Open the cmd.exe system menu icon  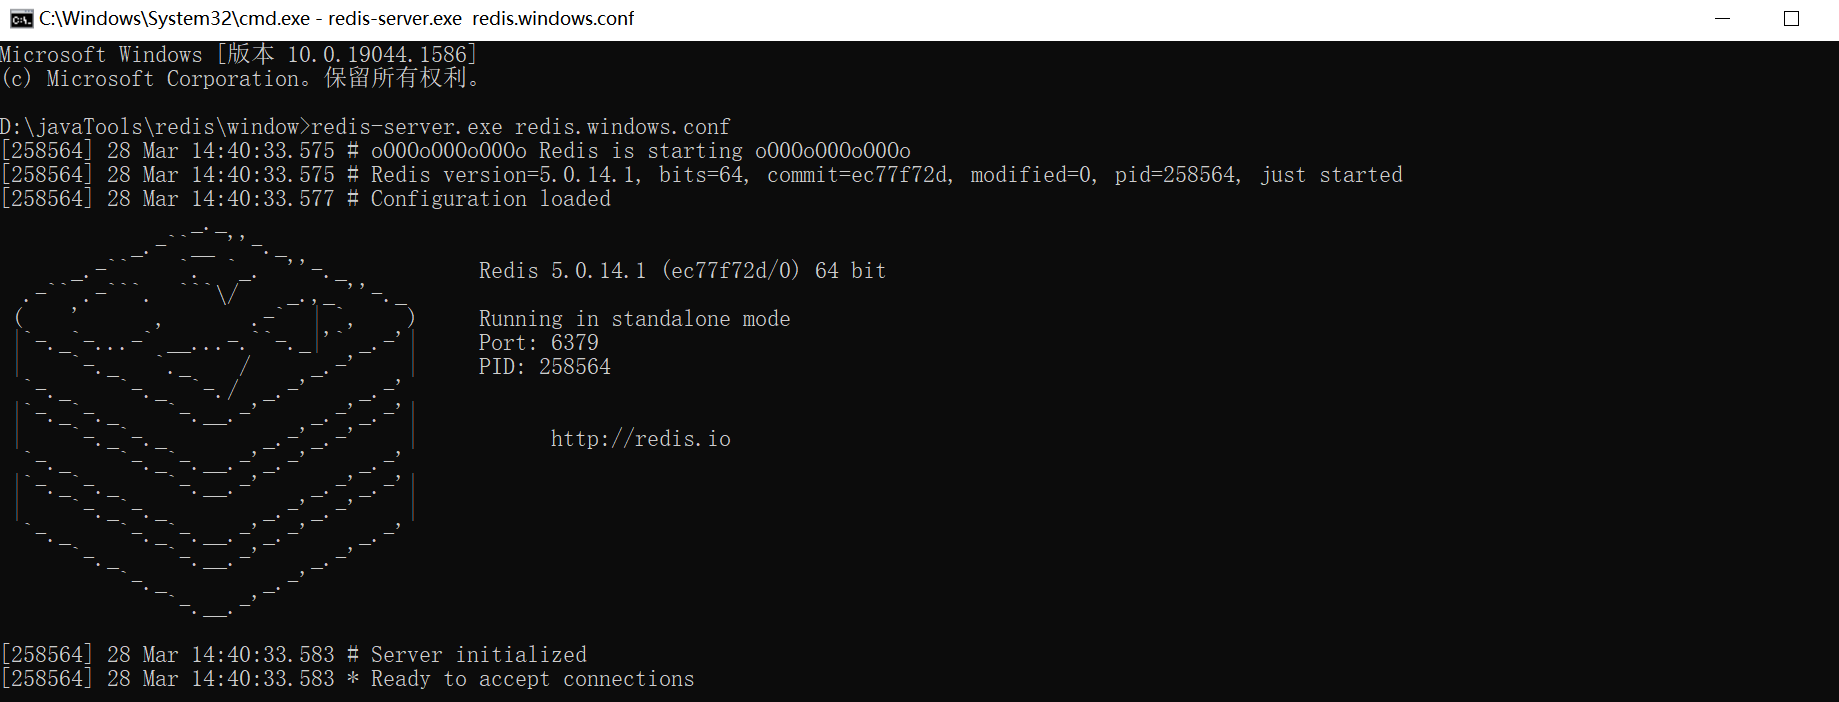point(20,19)
